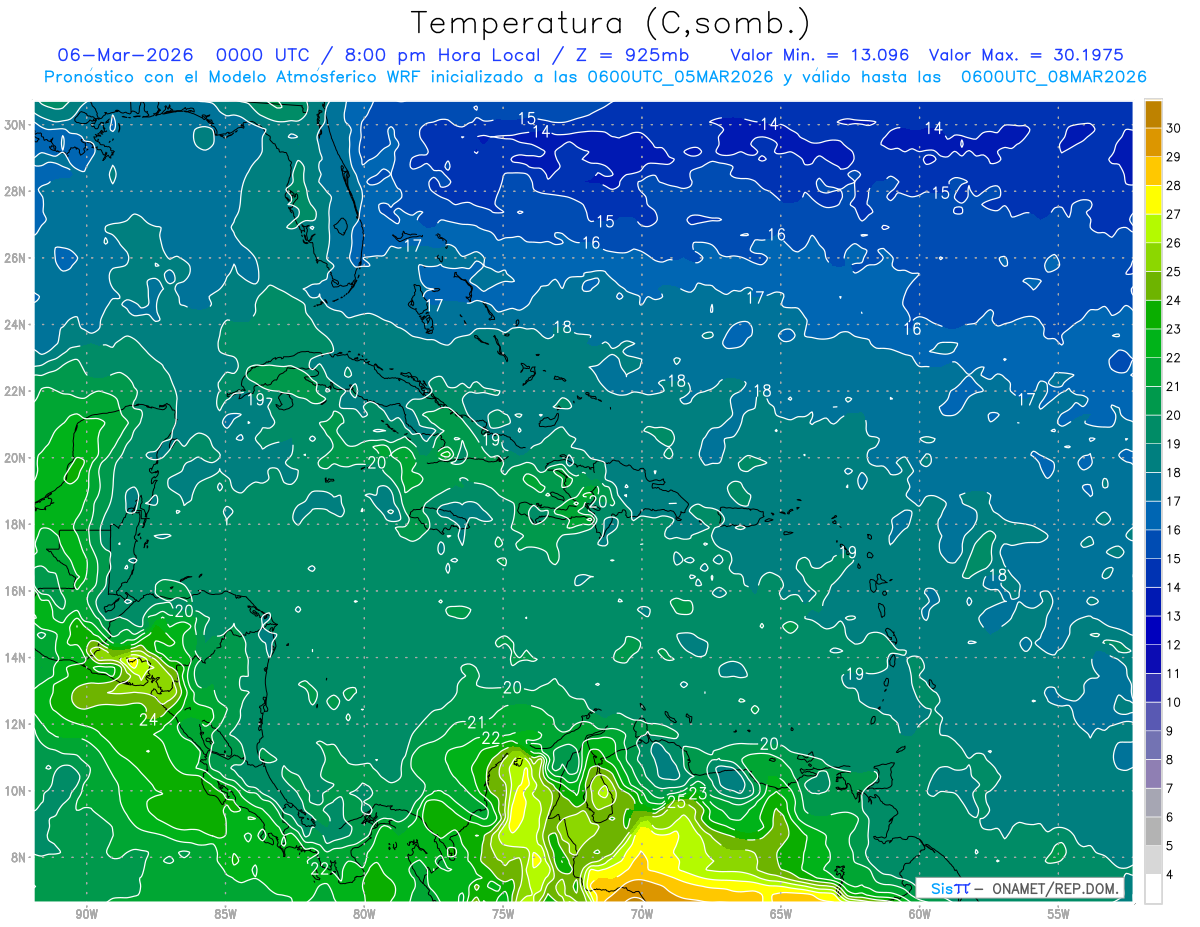This screenshot has width=1200, height=927.
Task: Click the '70W' longitude axis label
Action: [x=642, y=915]
